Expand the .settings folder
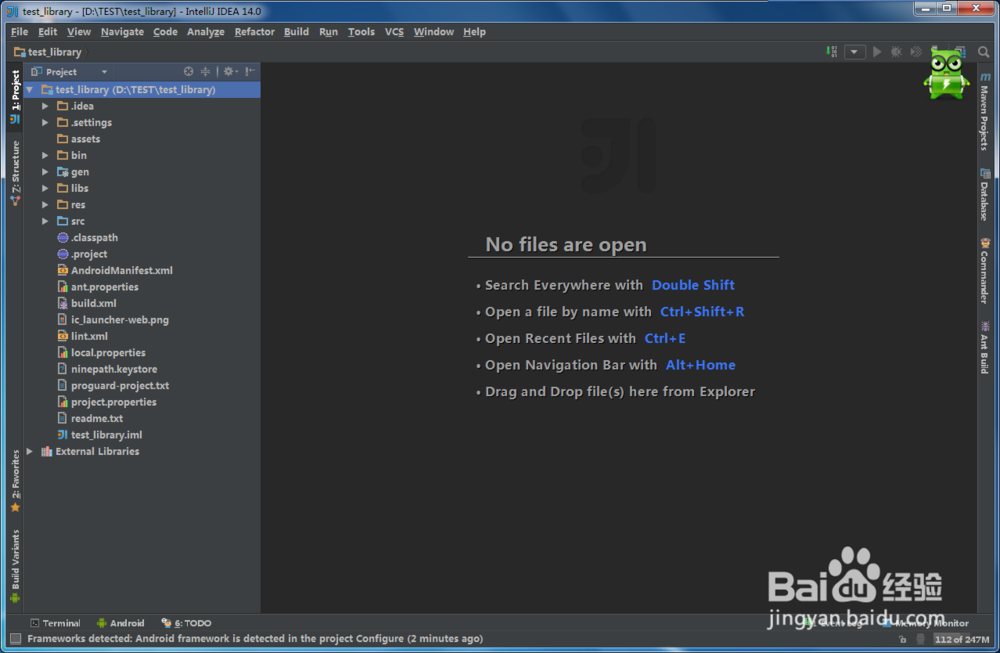Image resolution: width=1000 pixels, height=653 pixels. coord(45,122)
